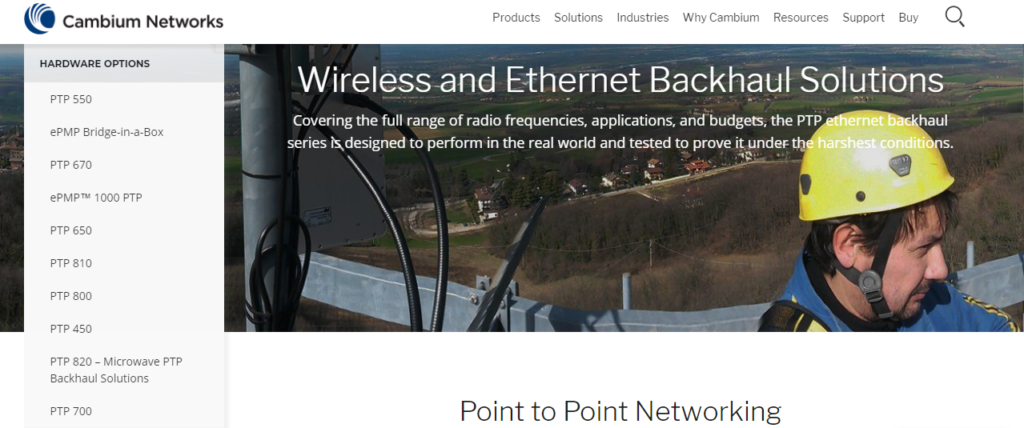
Task: Select PTP 450 in sidebar
Action: pyautogui.click(x=71, y=328)
